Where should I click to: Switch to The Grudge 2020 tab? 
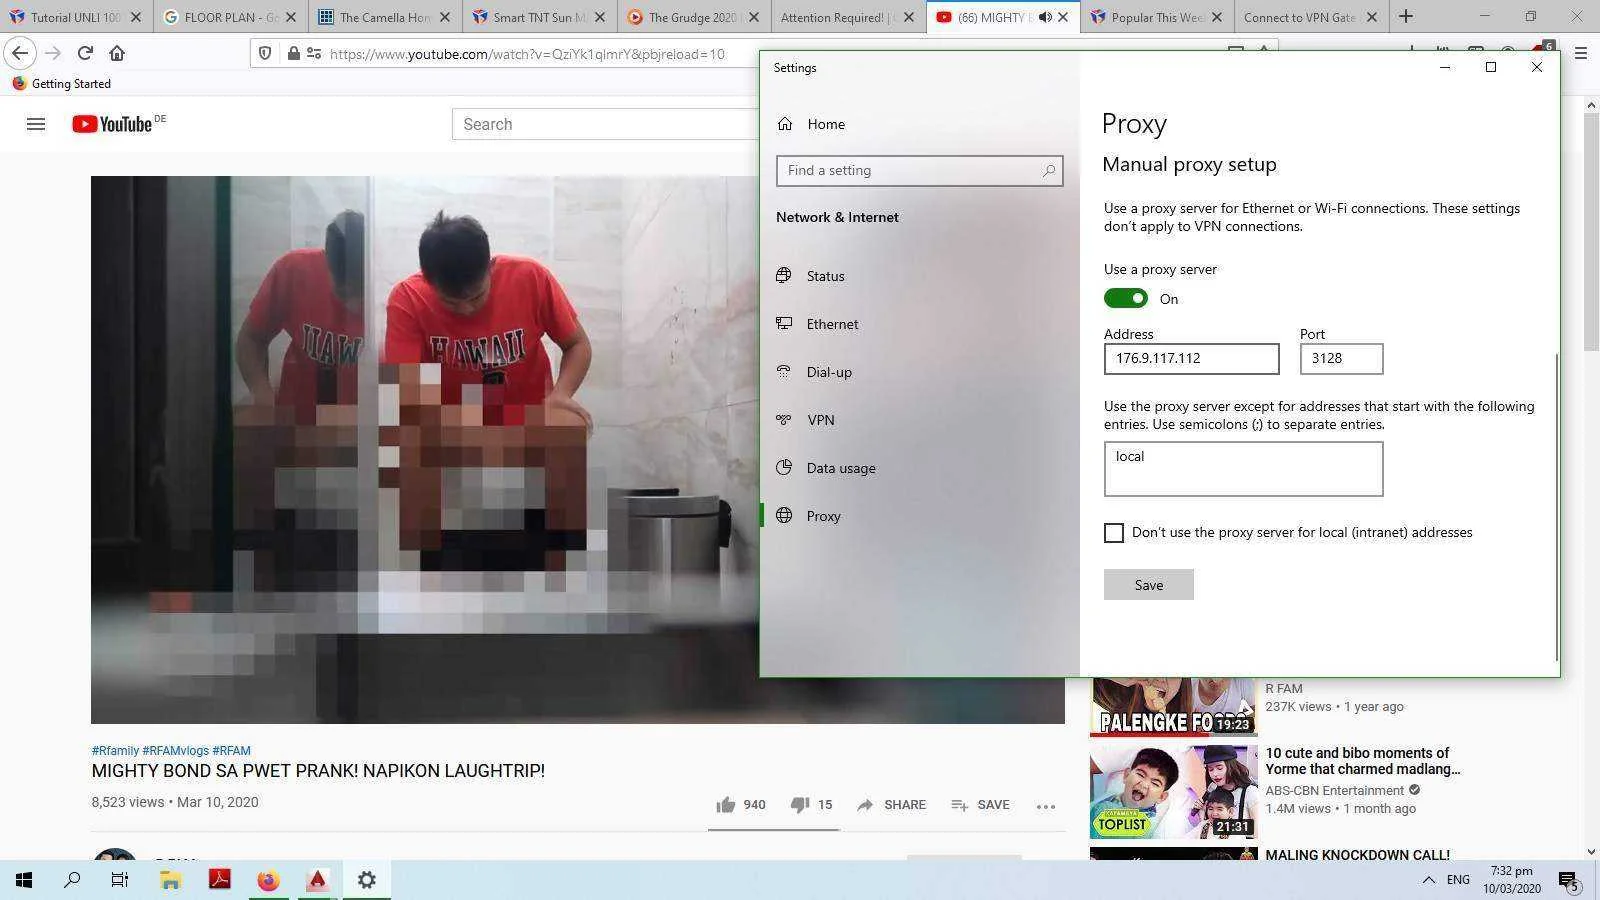click(692, 17)
